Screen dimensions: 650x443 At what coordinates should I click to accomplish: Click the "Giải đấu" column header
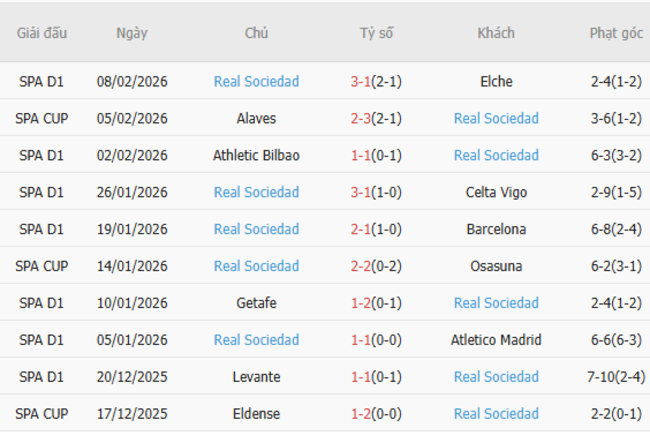coord(42,33)
